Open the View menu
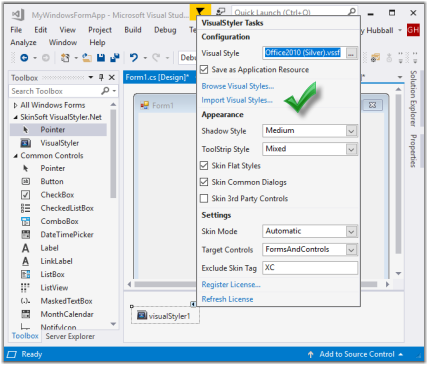Viewport: 428px width, 365px height. [68, 30]
